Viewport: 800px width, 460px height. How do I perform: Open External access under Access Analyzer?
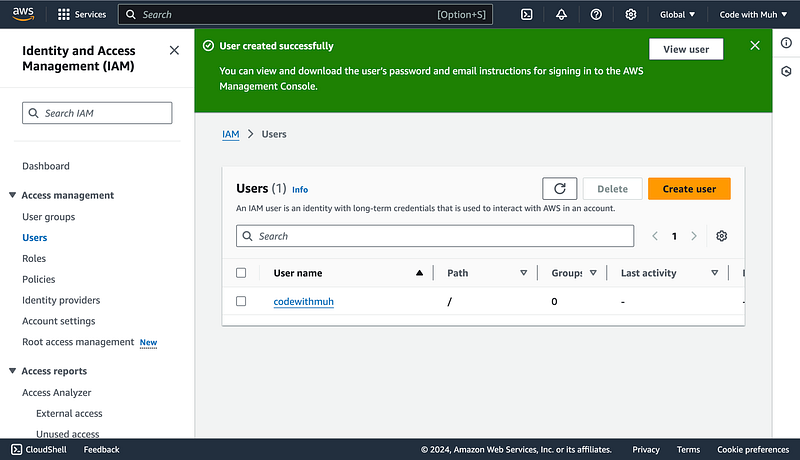69,414
